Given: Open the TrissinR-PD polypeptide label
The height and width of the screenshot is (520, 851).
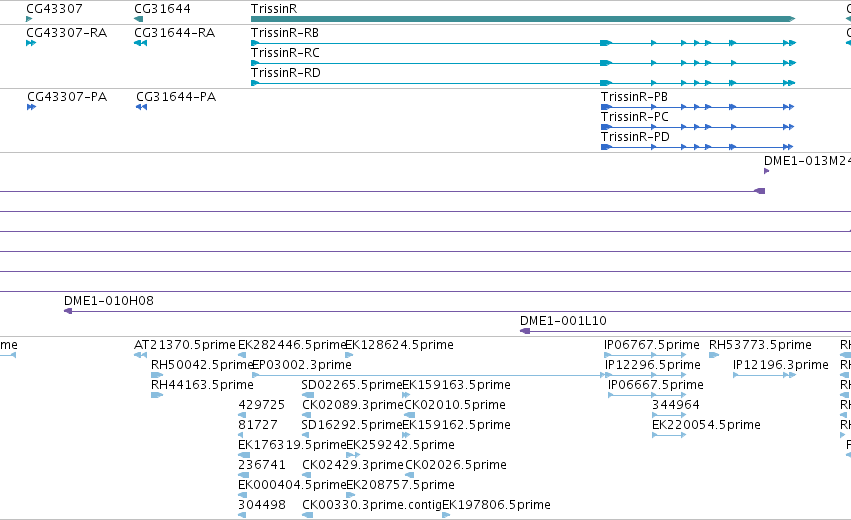Looking at the screenshot, I should click(636, 137).
